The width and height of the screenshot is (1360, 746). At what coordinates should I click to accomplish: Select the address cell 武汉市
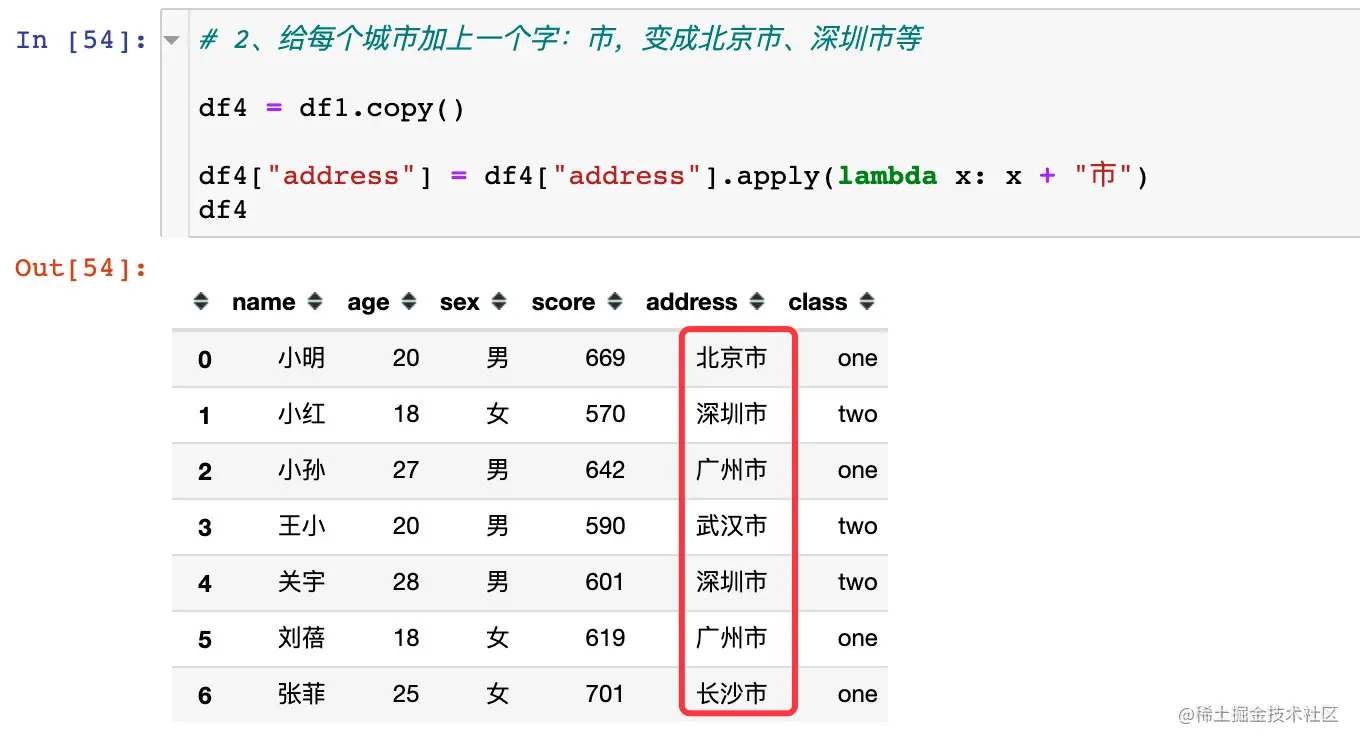pyautogui.click(x=731, y=526)
